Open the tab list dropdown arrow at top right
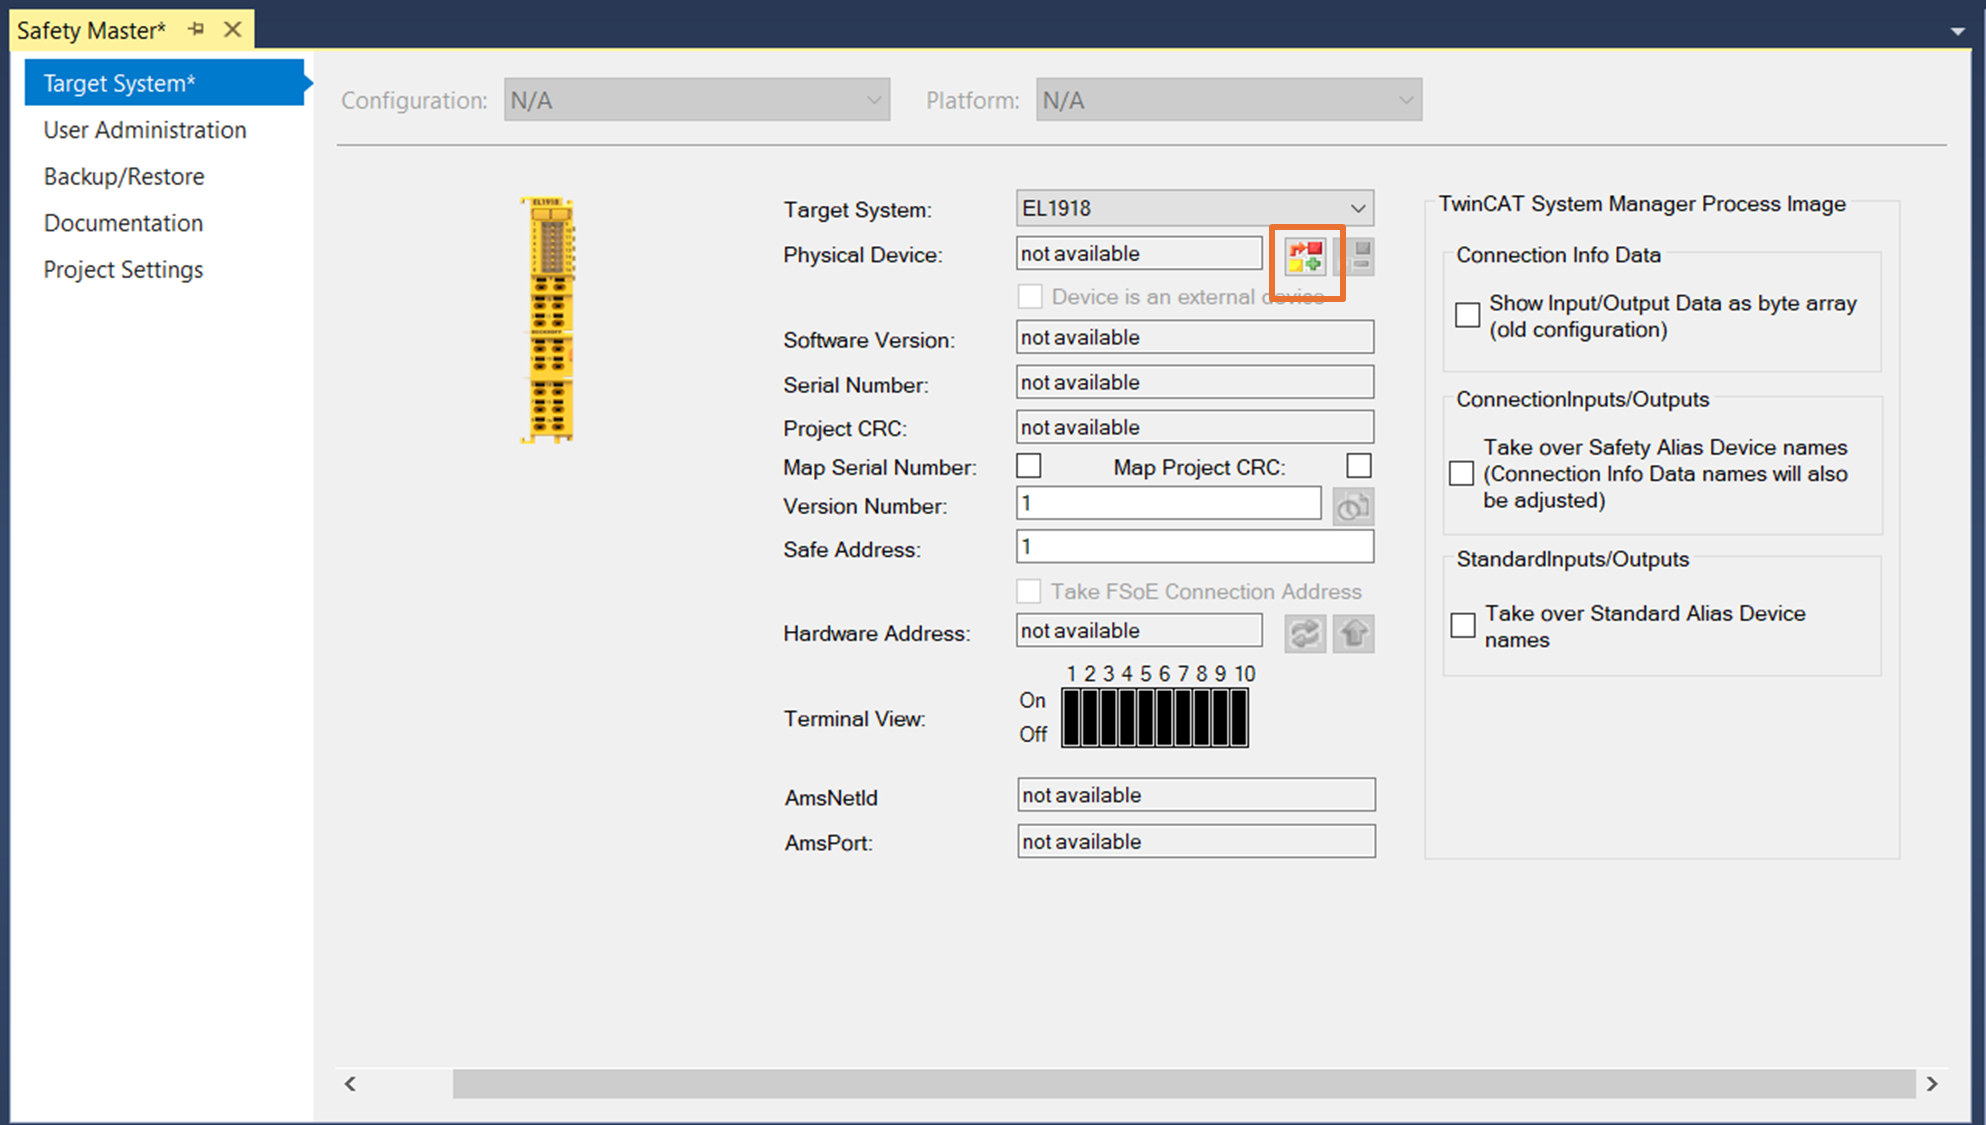Viewport: 1986px width, 1125px height. [x=1957, y=31]
